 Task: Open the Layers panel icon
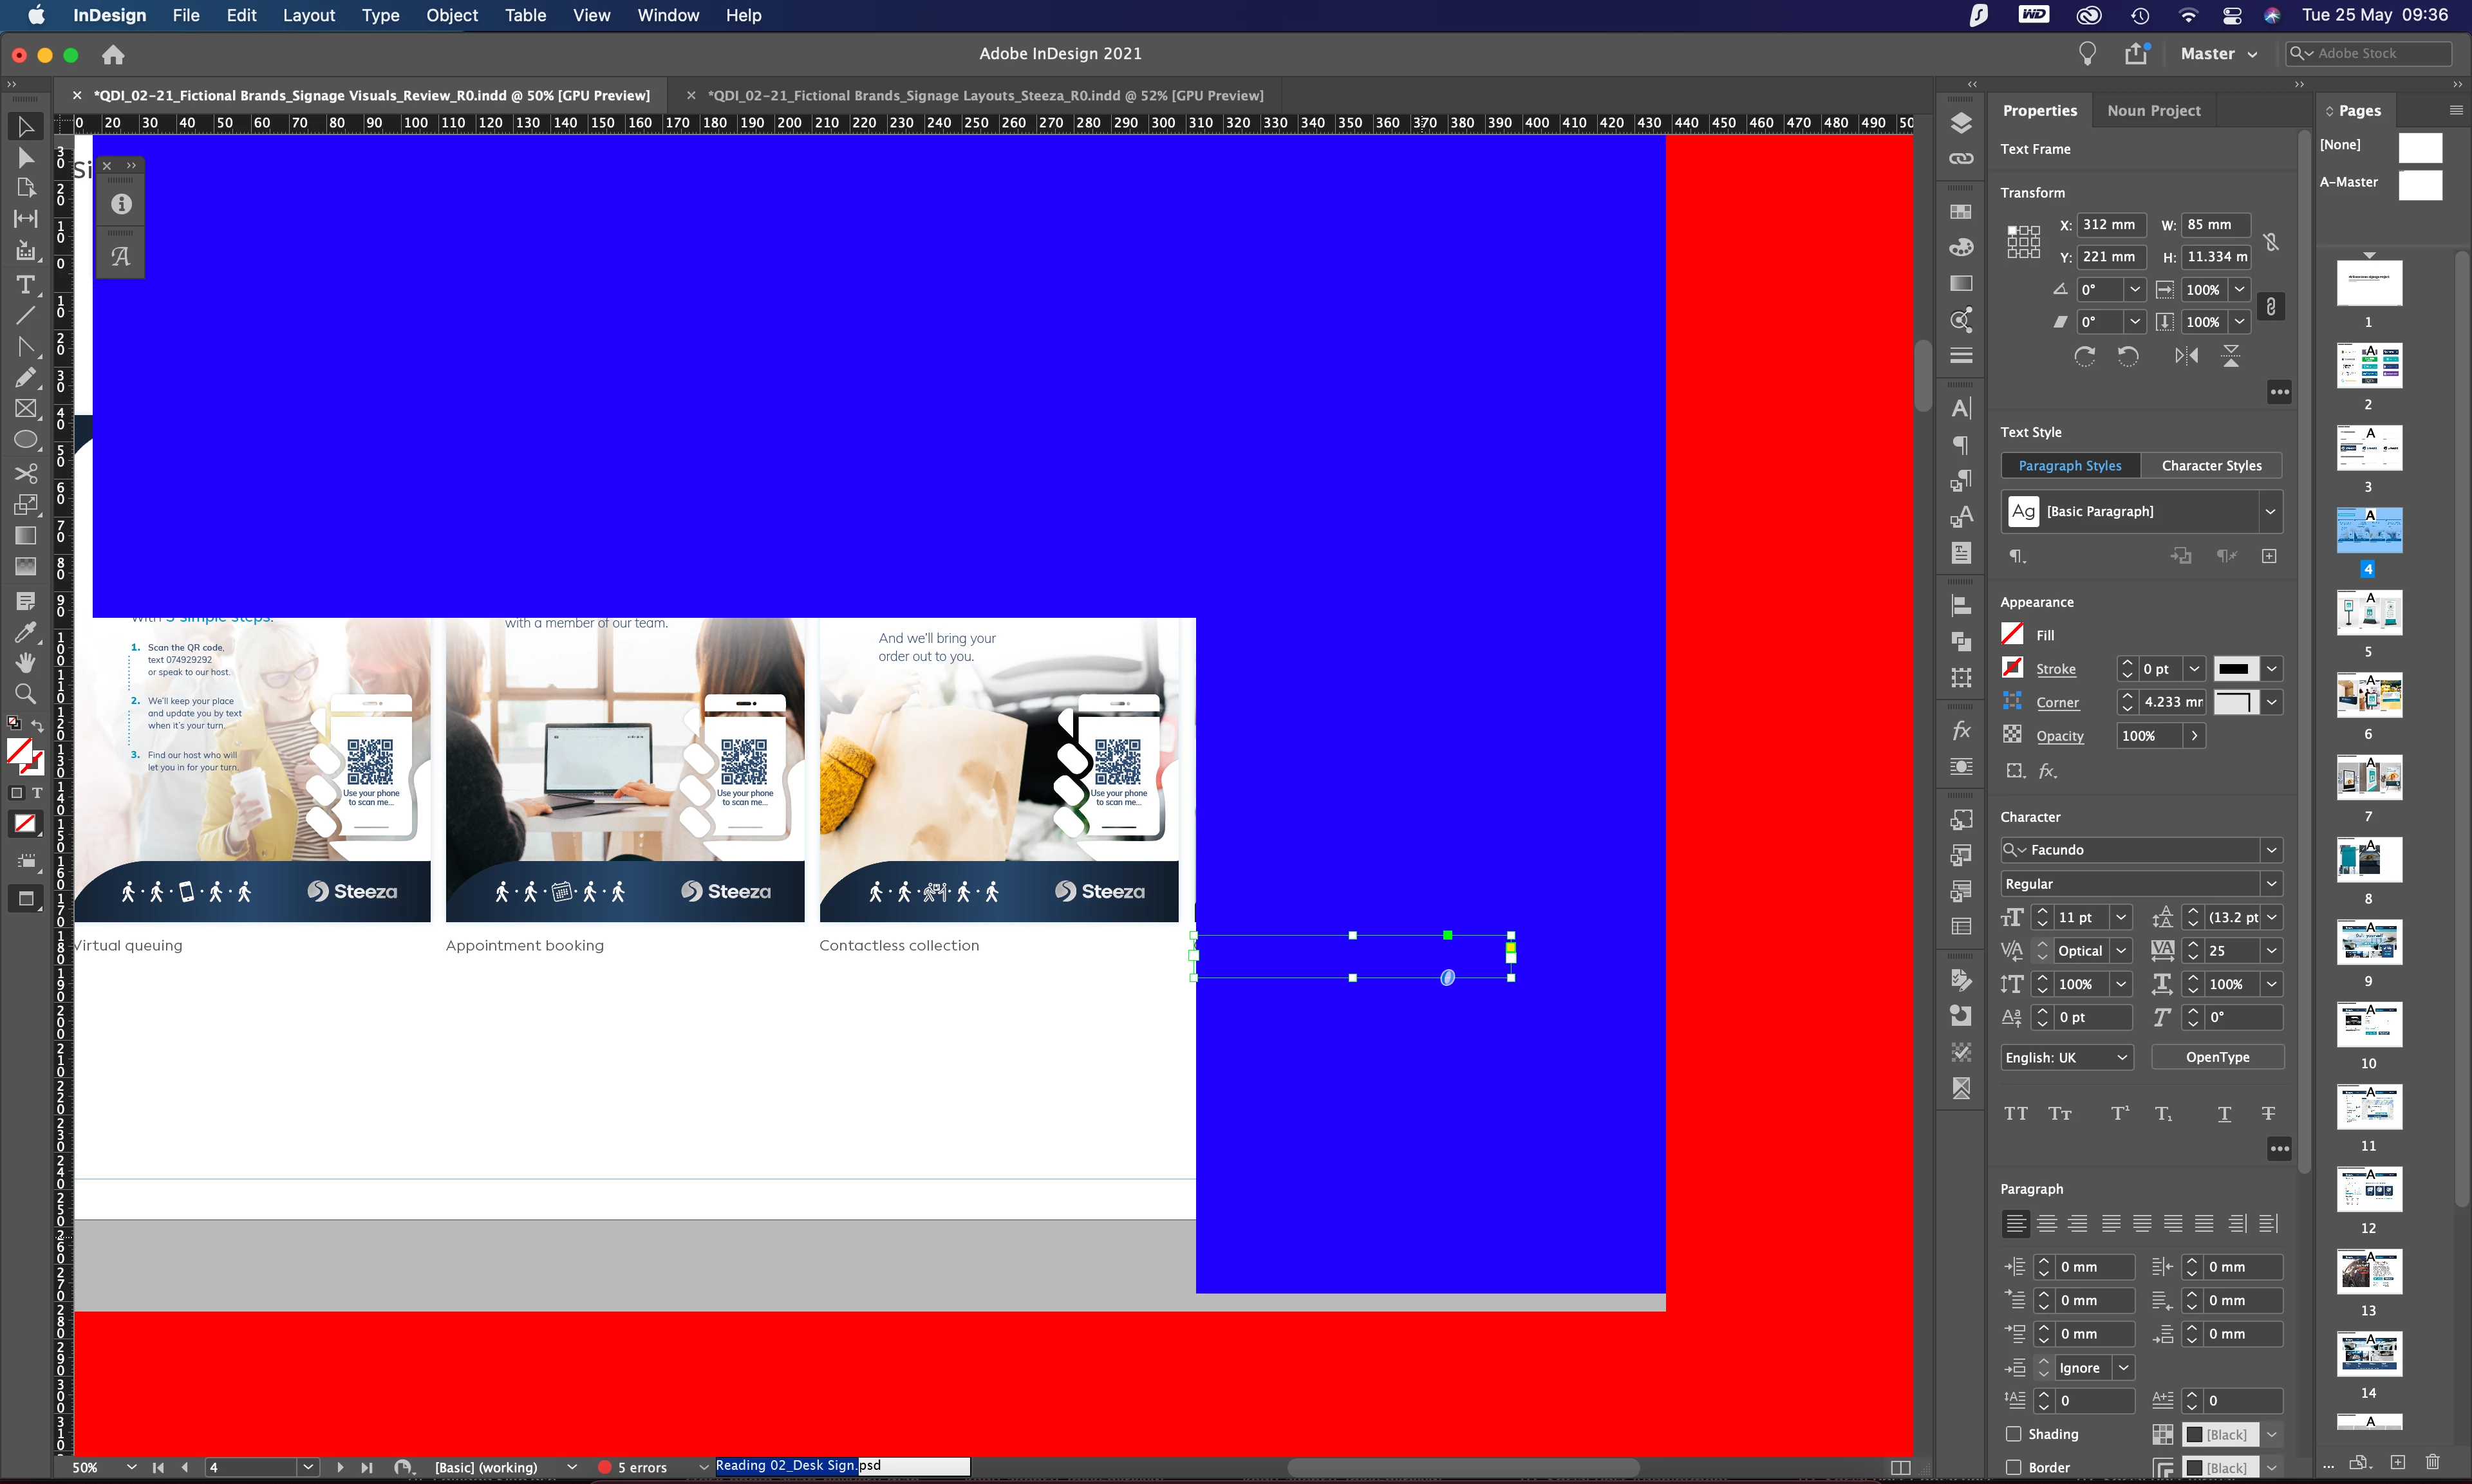pyautogui.click(x=1961, y=122)
